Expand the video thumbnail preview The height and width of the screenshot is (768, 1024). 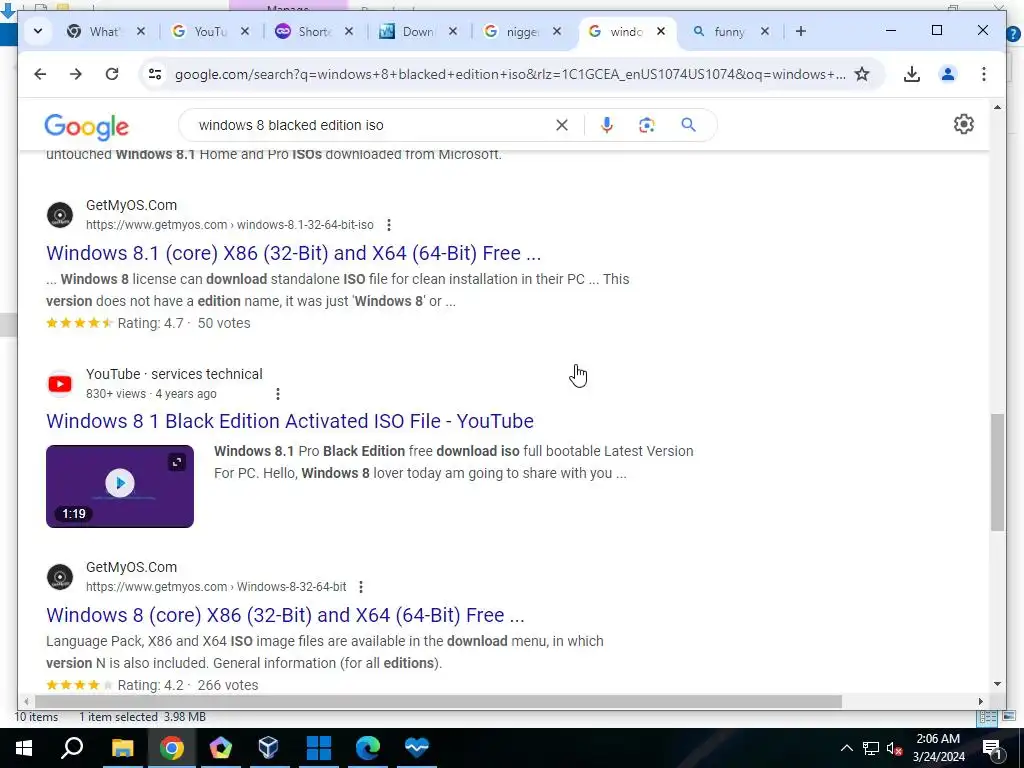[x=177, y=462]
